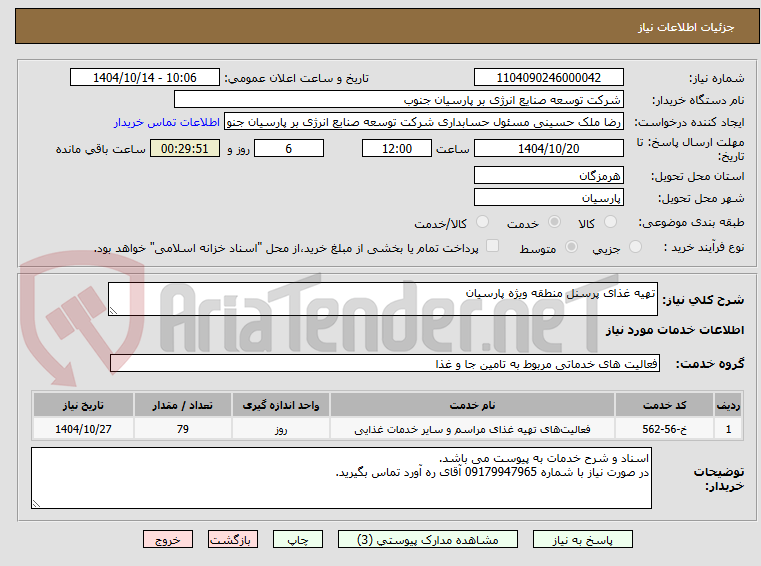Click the general description textarea تهیه غذای پرسنل

[382, 299]
